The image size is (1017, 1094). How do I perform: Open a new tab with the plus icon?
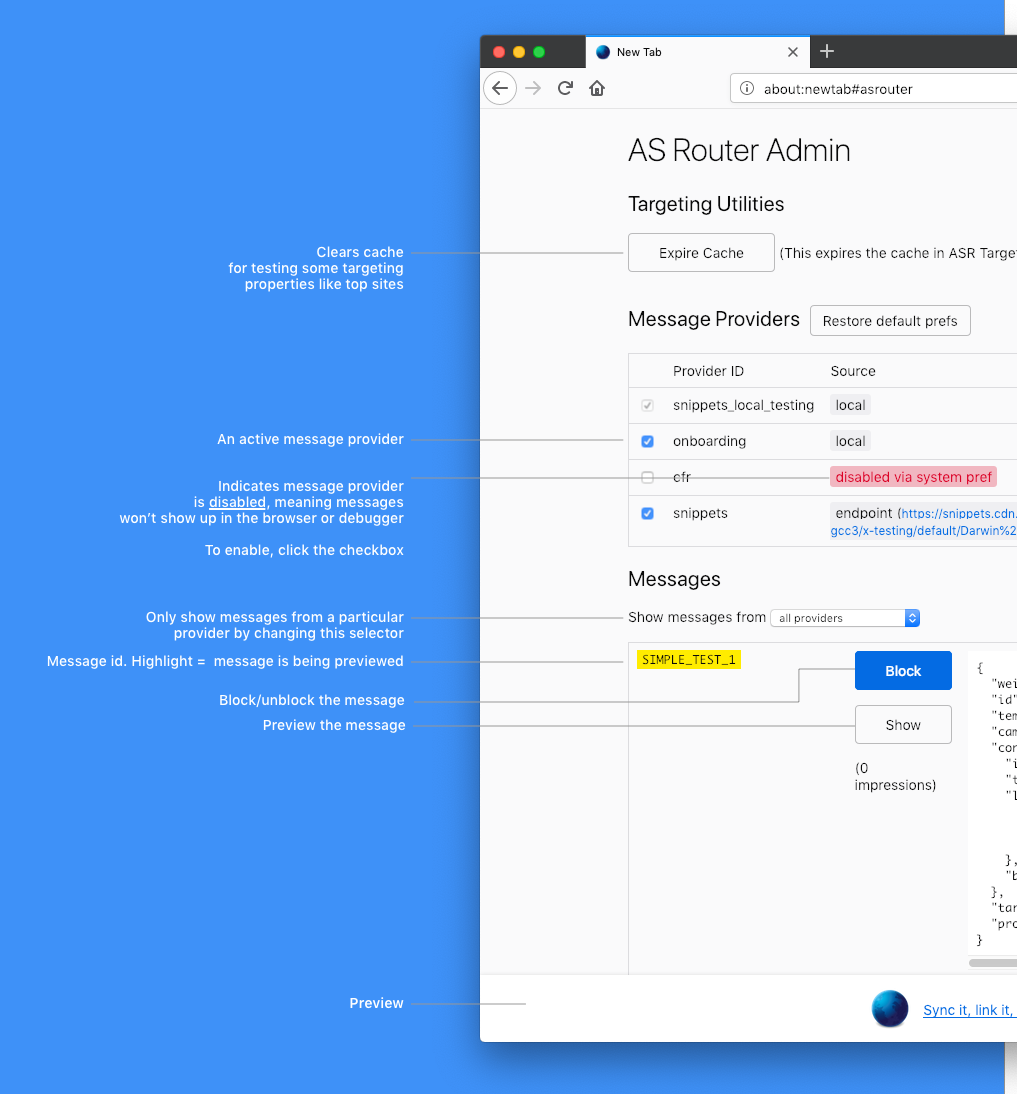[826, 51]
